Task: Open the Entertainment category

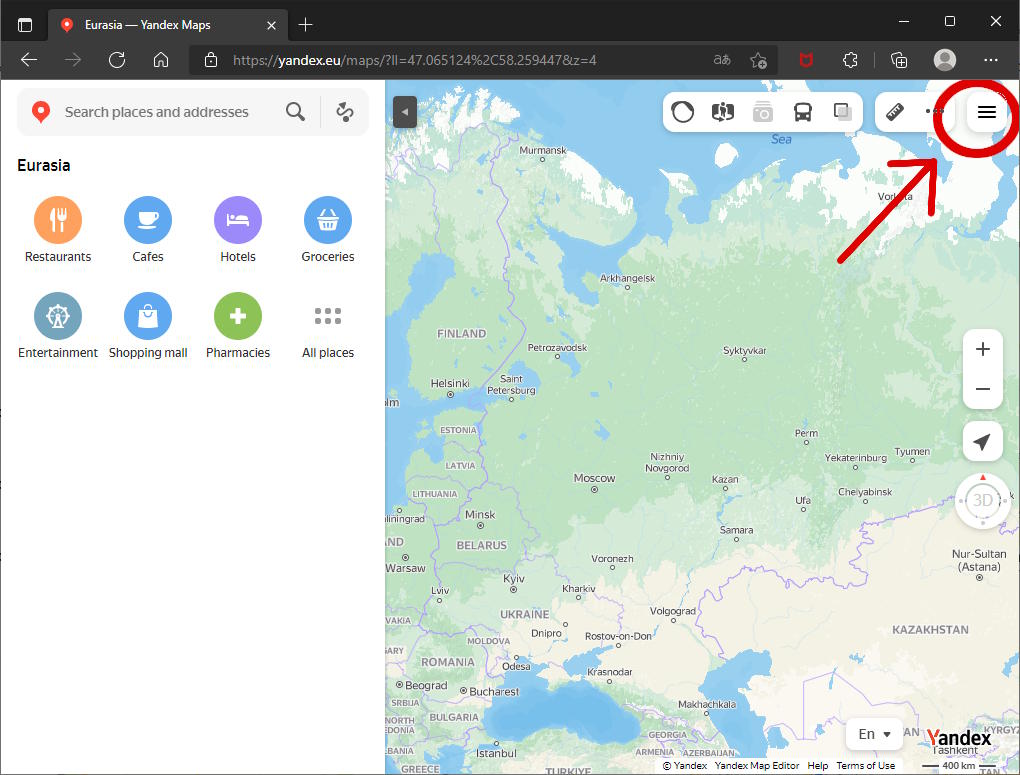Action: click(x=58, y=325)
